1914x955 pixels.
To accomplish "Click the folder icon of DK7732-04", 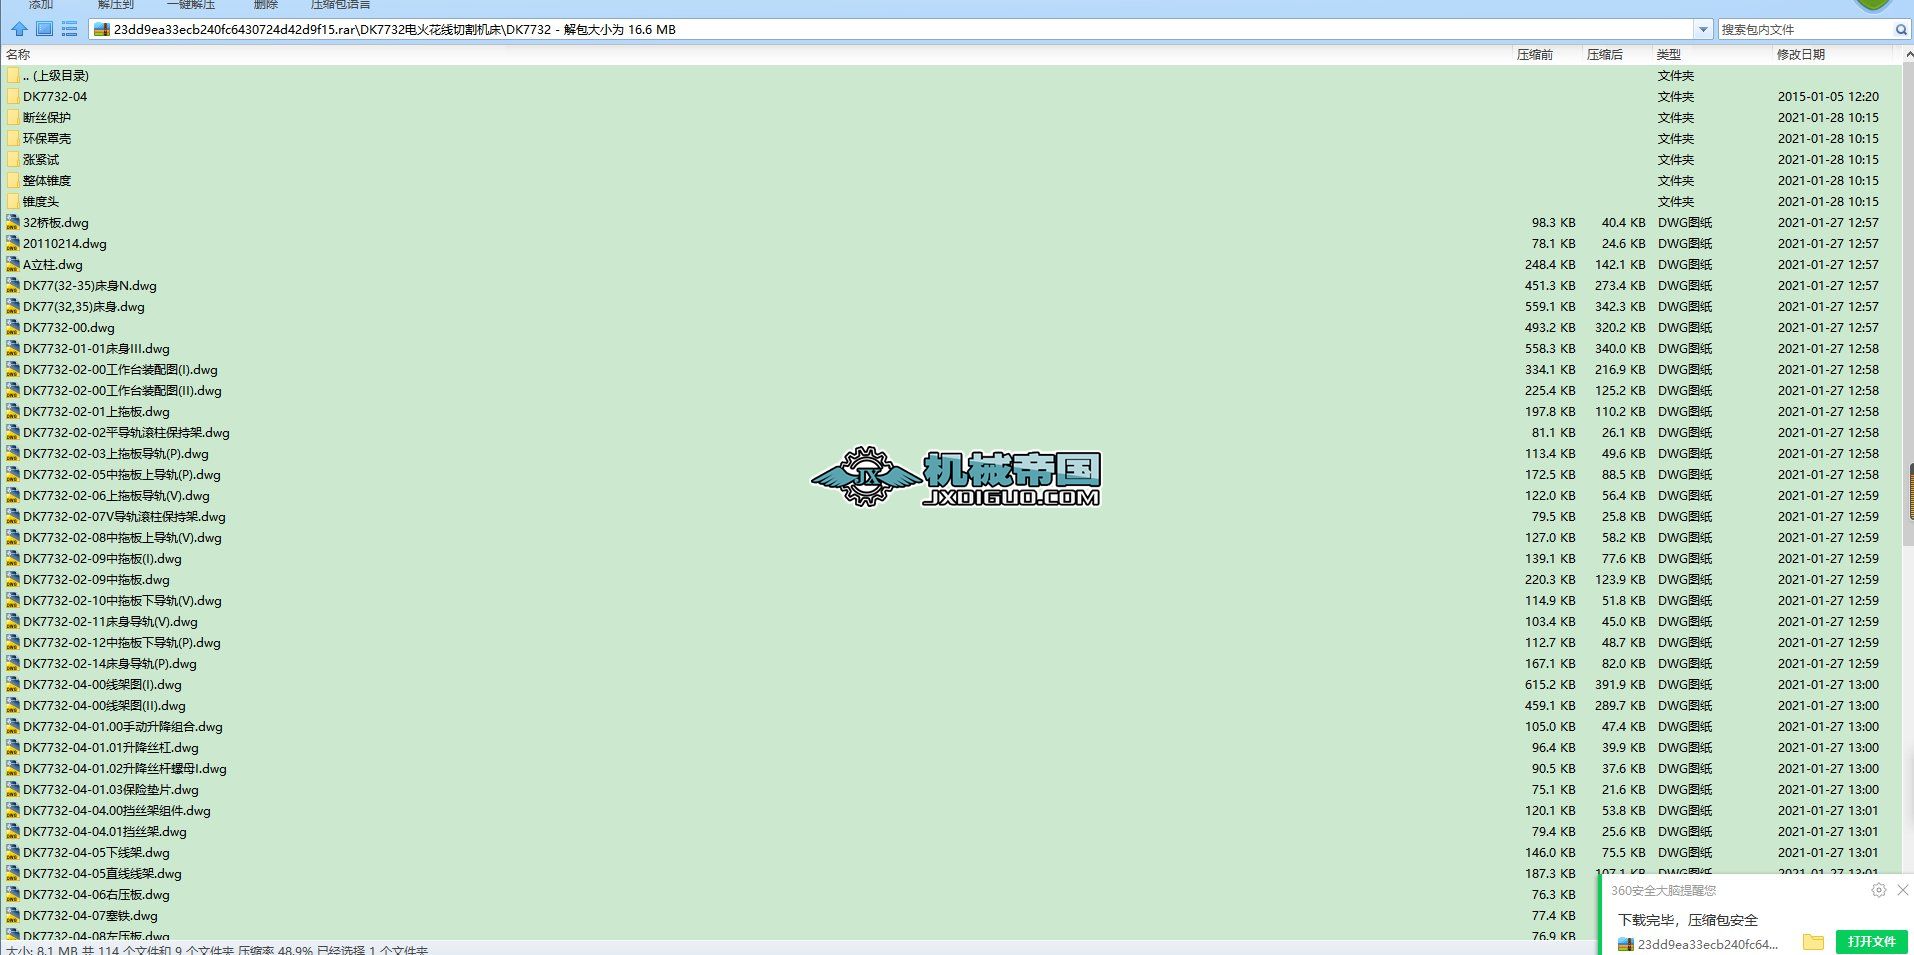I will (13, 97).
